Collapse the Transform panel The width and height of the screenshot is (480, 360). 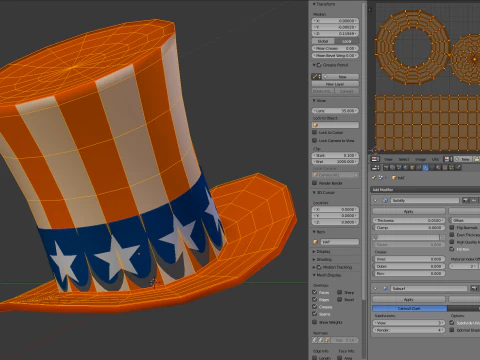(x=314, y=4)
